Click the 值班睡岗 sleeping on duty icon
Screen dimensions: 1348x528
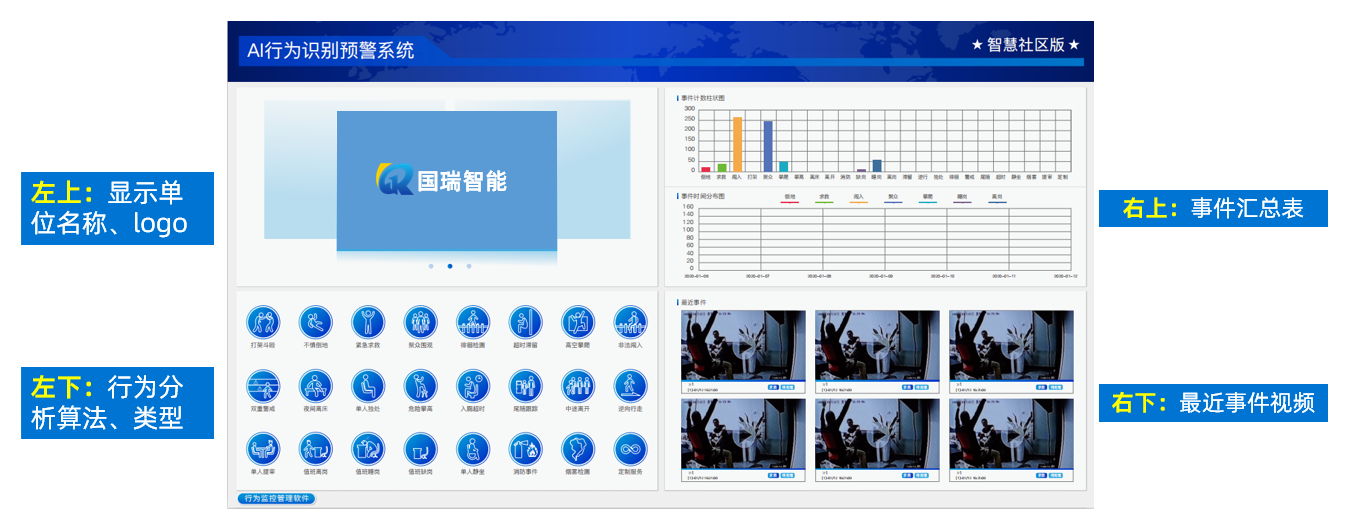point(368,449)
